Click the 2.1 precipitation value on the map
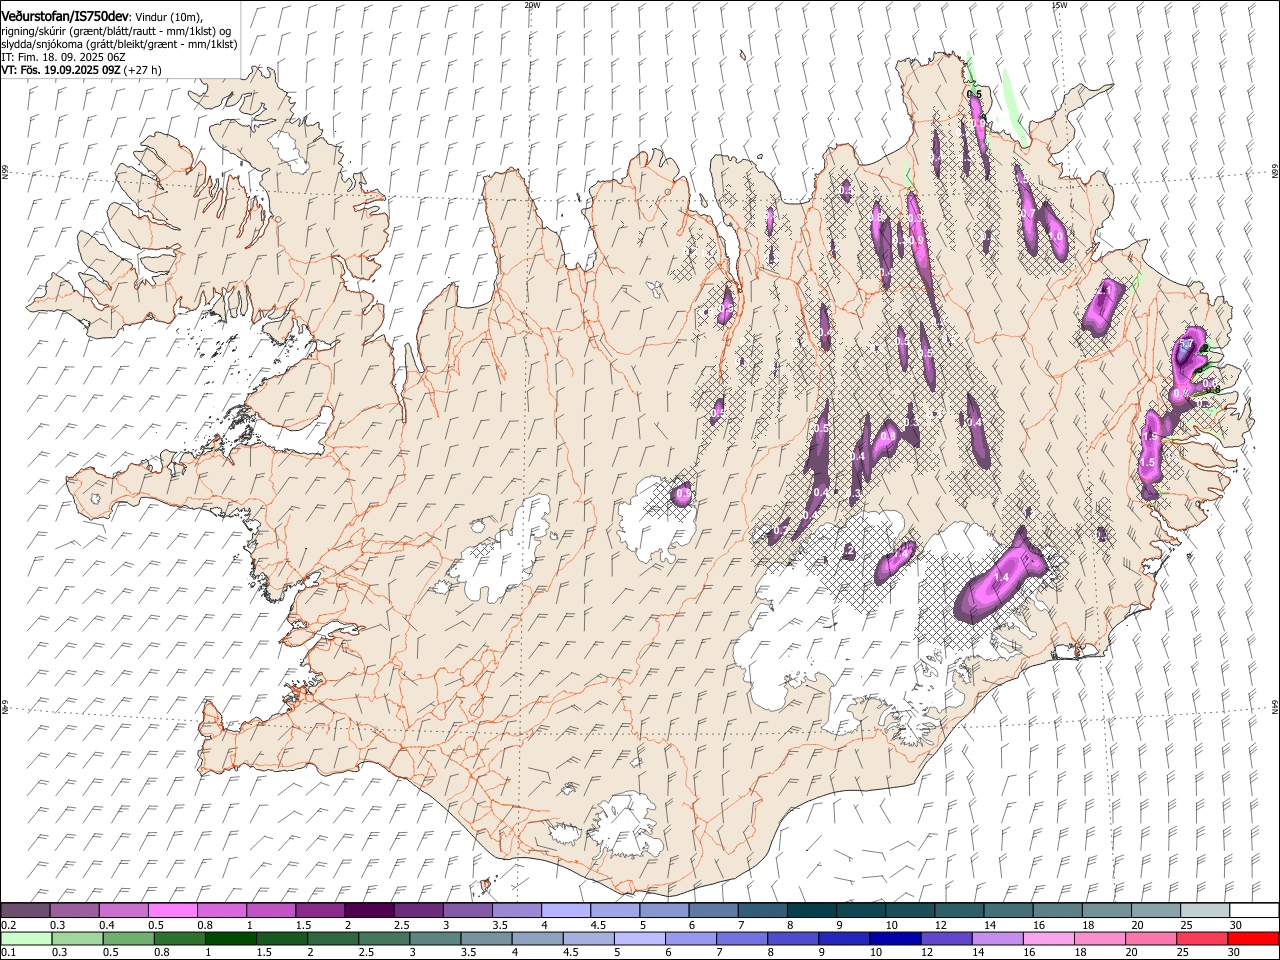The height and width of the screenshot is (960, 1280). (1103, 290)
